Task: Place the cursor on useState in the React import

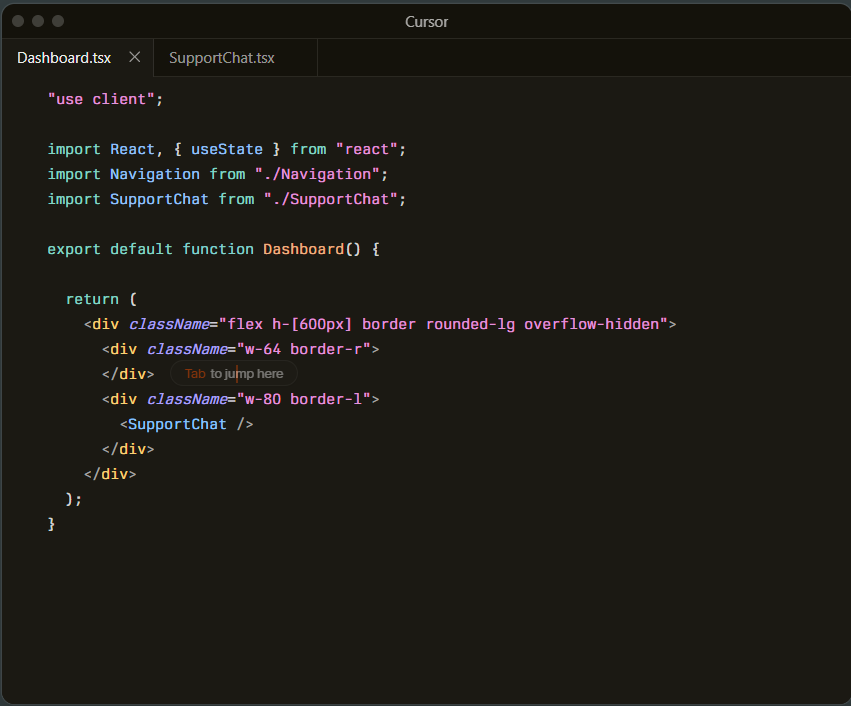Action: point(226,149)
